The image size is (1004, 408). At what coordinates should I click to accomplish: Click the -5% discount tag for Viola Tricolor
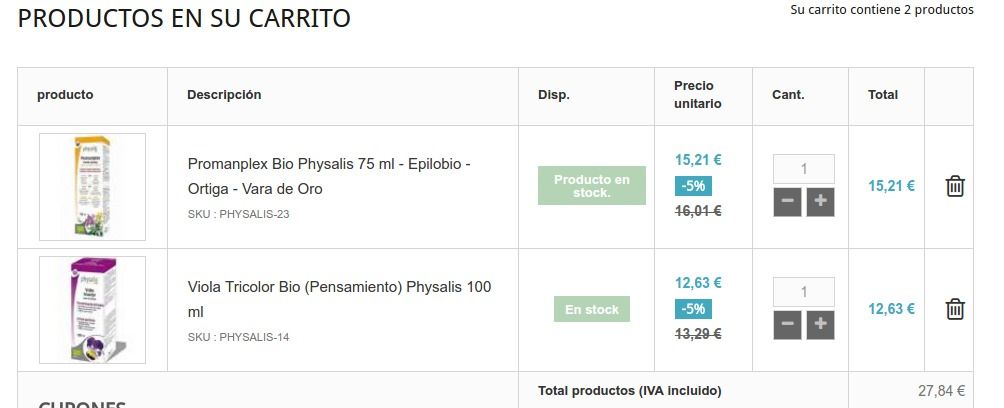[693, 309]
